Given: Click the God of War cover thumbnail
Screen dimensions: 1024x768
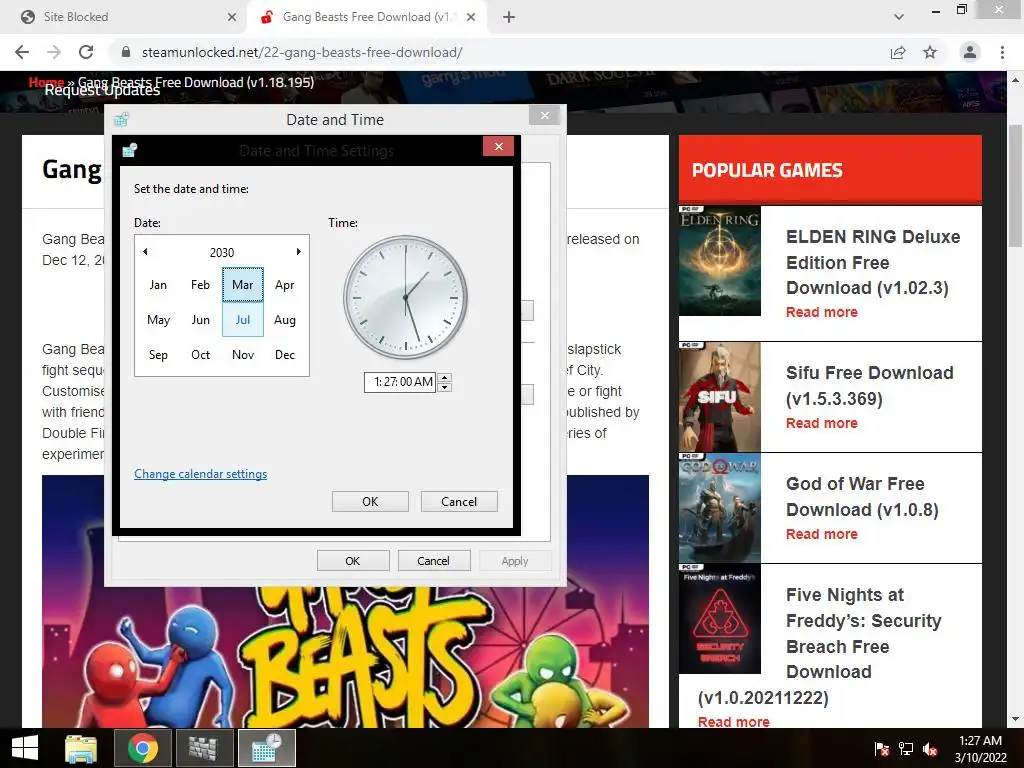Looking at the screenshot, I should [x=720, y=508].
